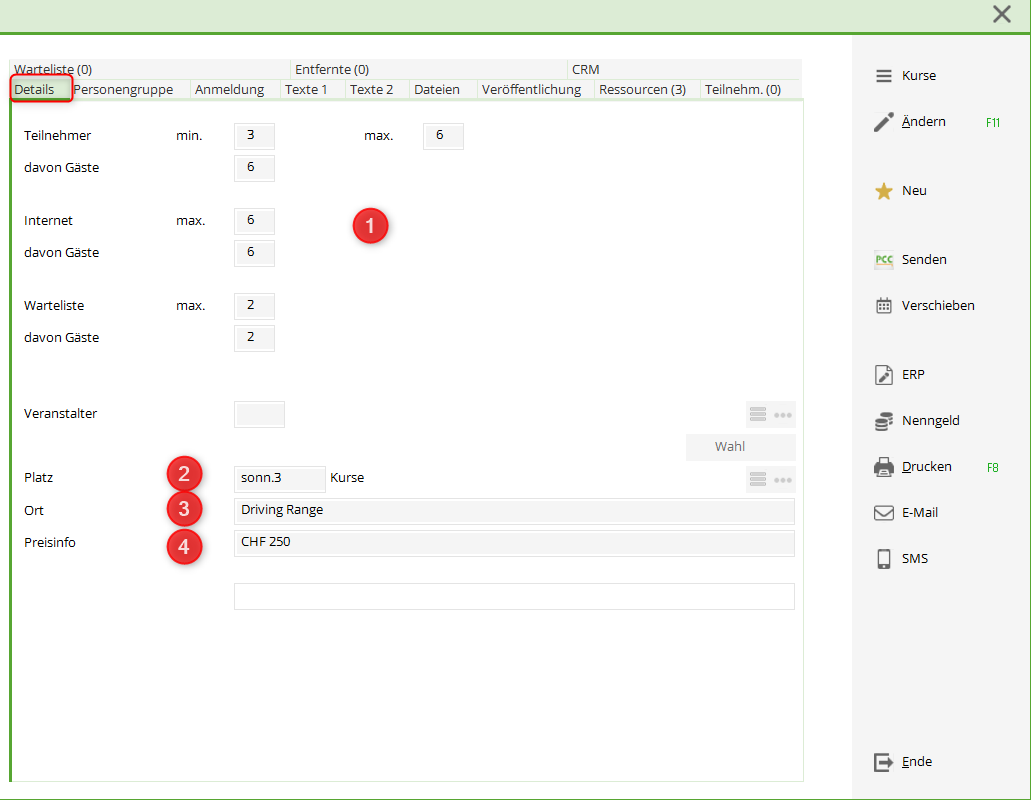Image resolution: width=1031 pixels, height=800 pixels.
Task: Click the Preisinfo field showing CHF 250
Action: 513,542
